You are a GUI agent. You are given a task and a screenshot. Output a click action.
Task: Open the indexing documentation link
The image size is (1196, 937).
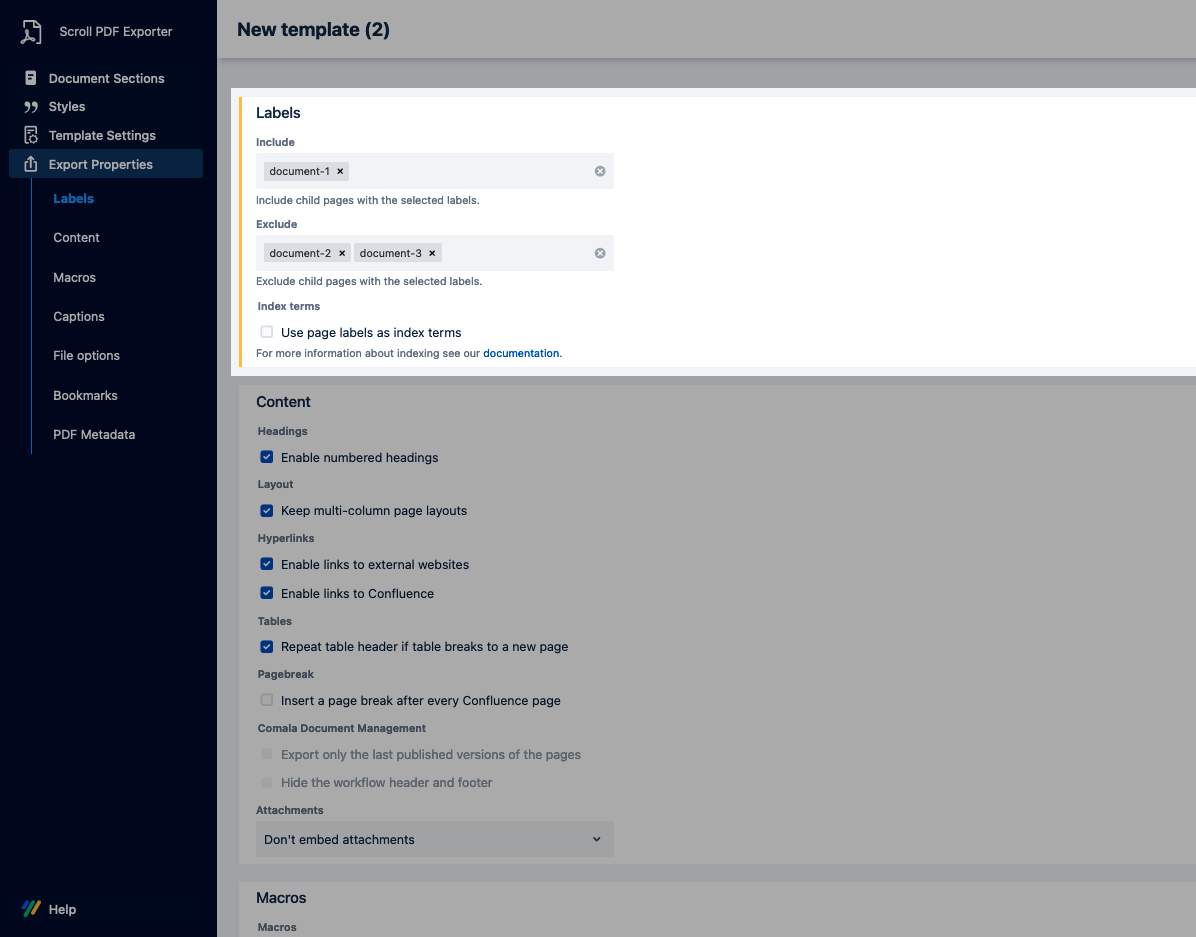pos(520,353)
